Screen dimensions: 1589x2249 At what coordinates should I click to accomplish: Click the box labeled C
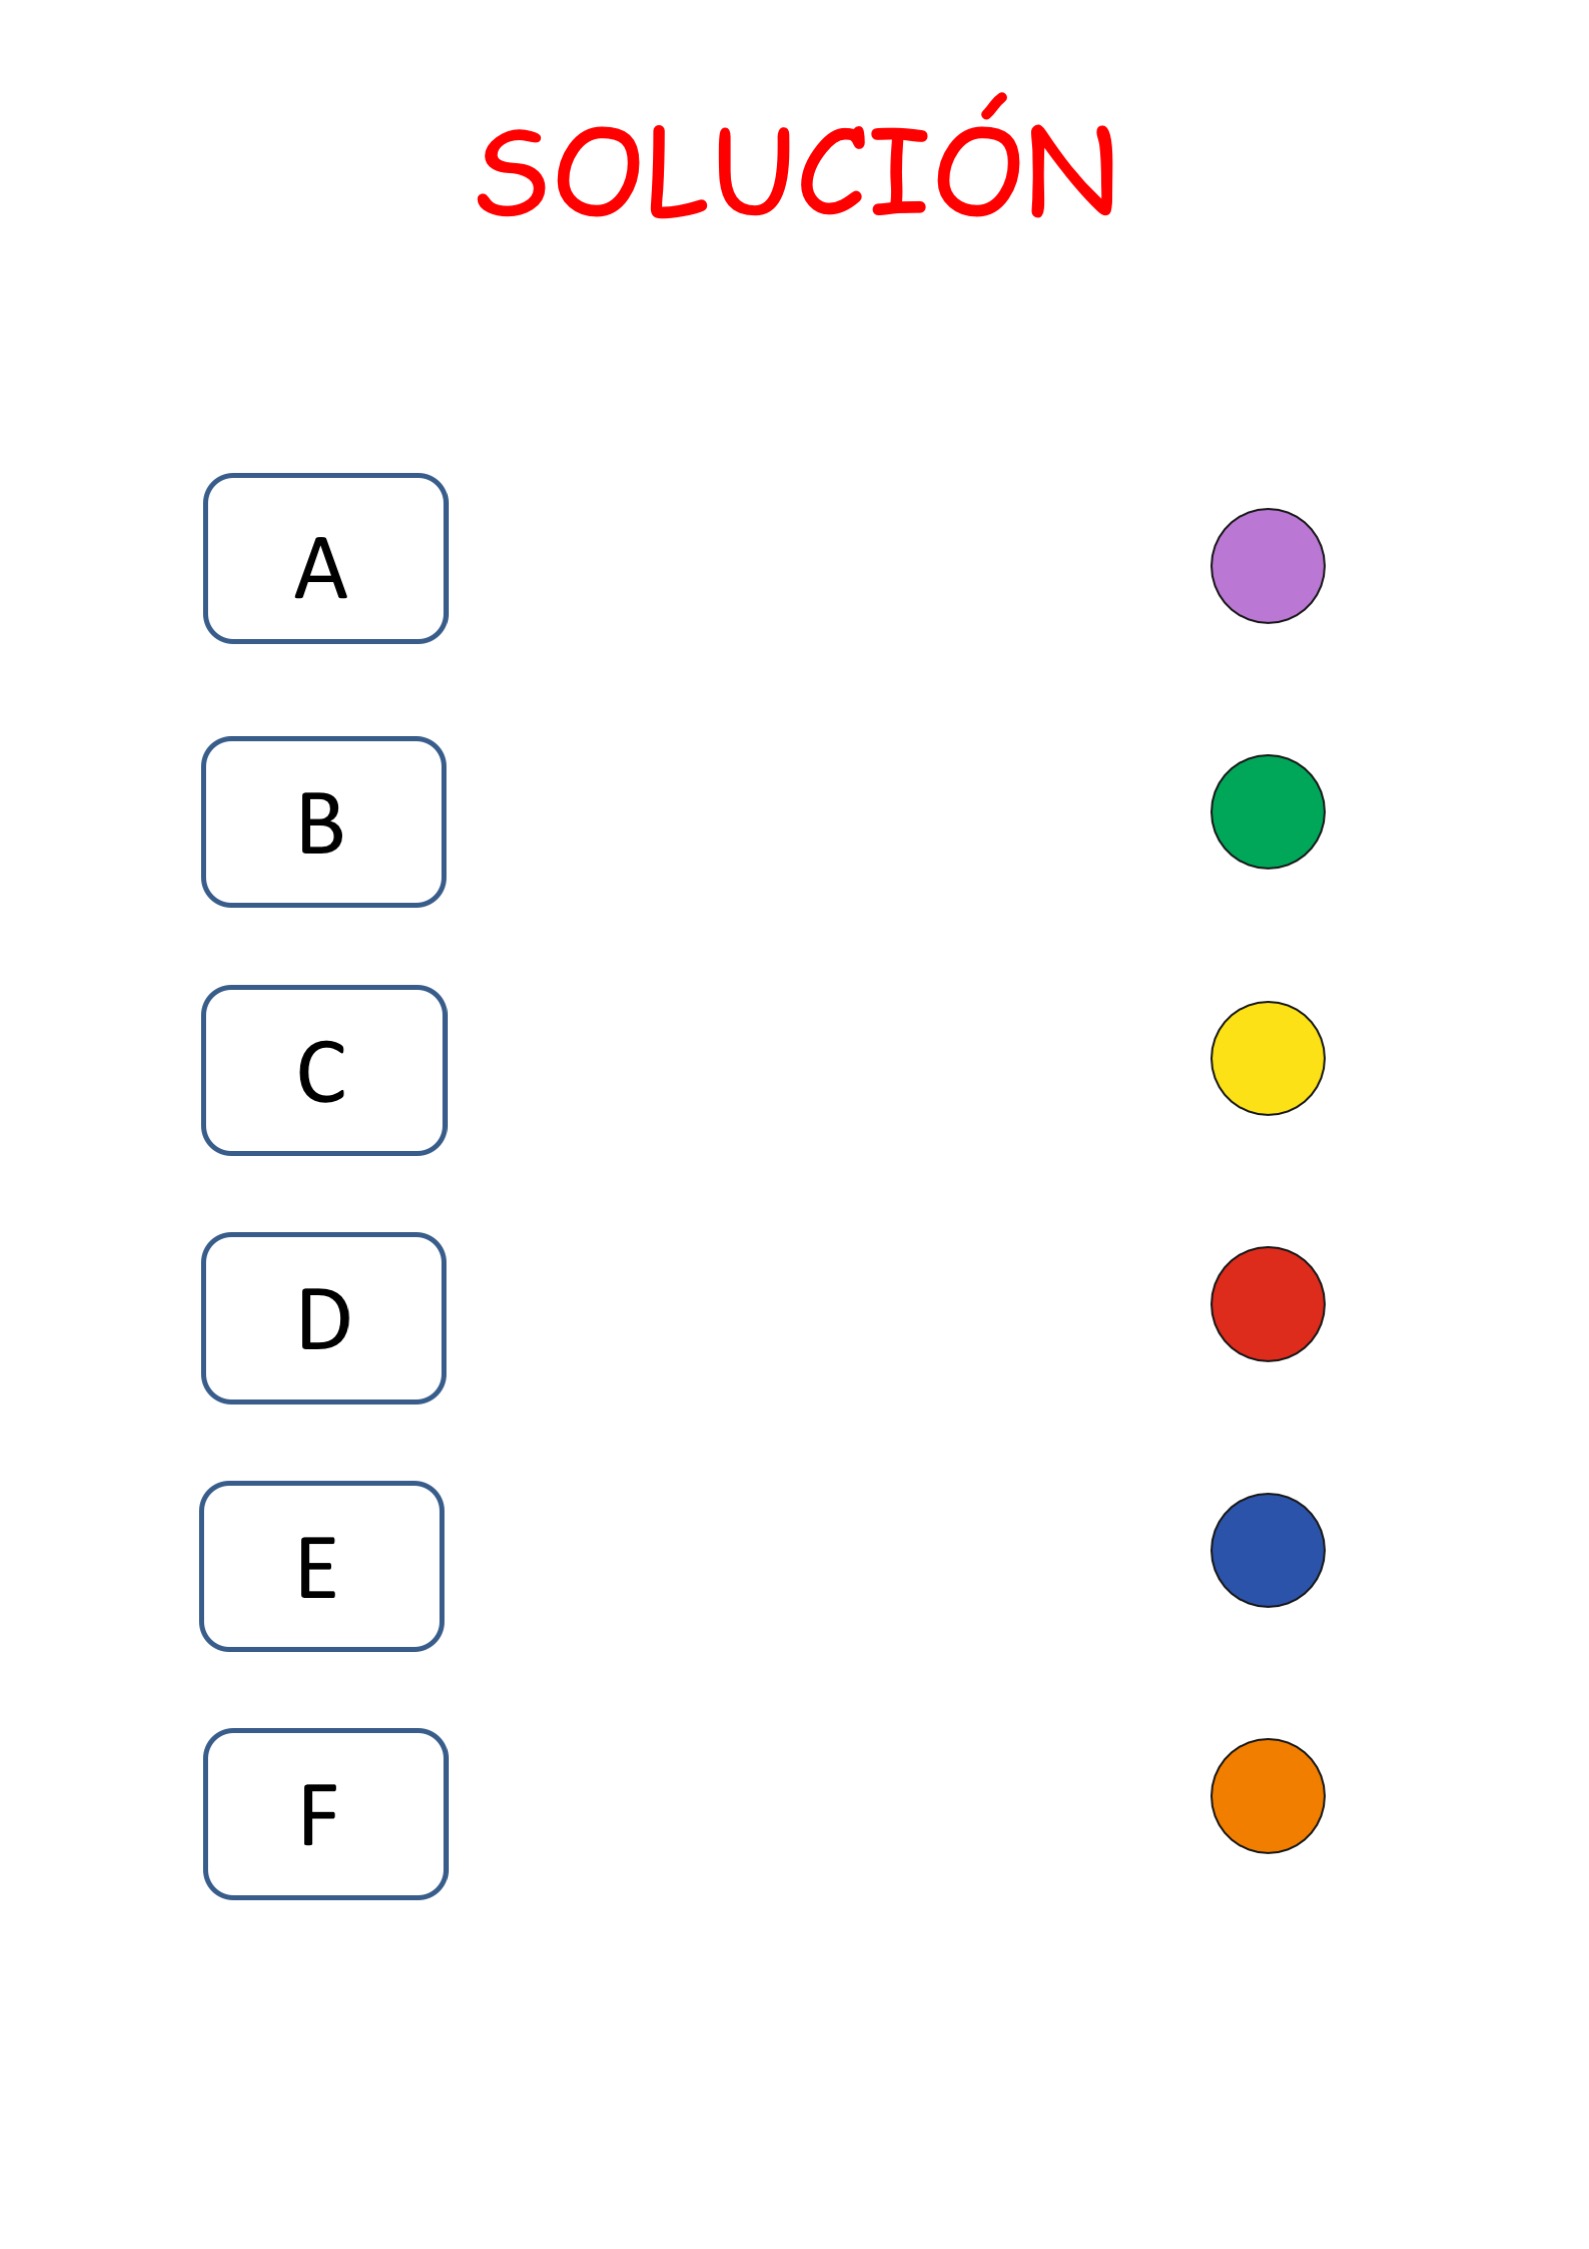[x=324, y=1070]
